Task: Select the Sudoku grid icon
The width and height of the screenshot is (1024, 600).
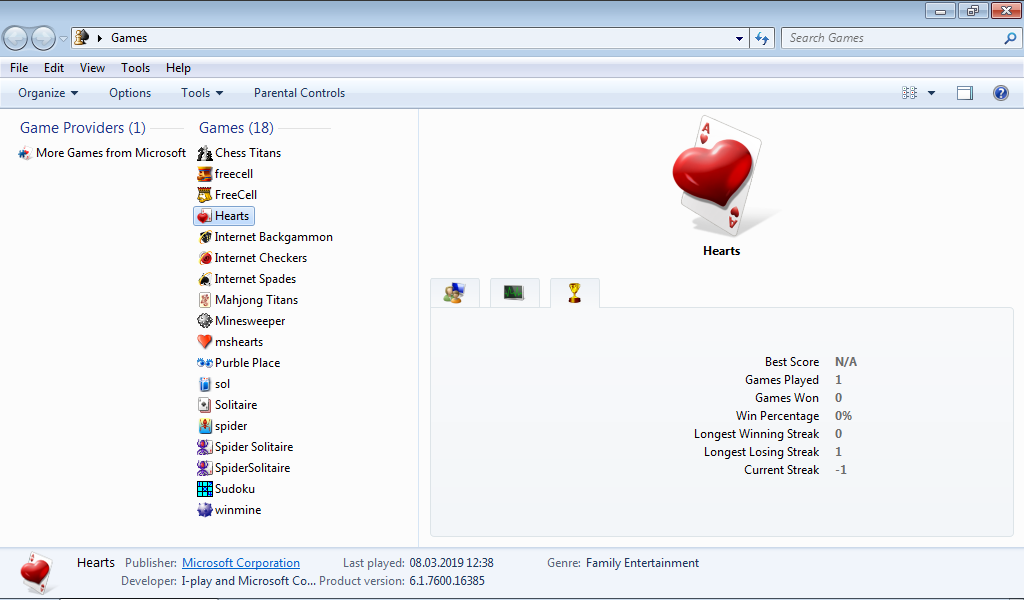Action: [x=205, y=488]
